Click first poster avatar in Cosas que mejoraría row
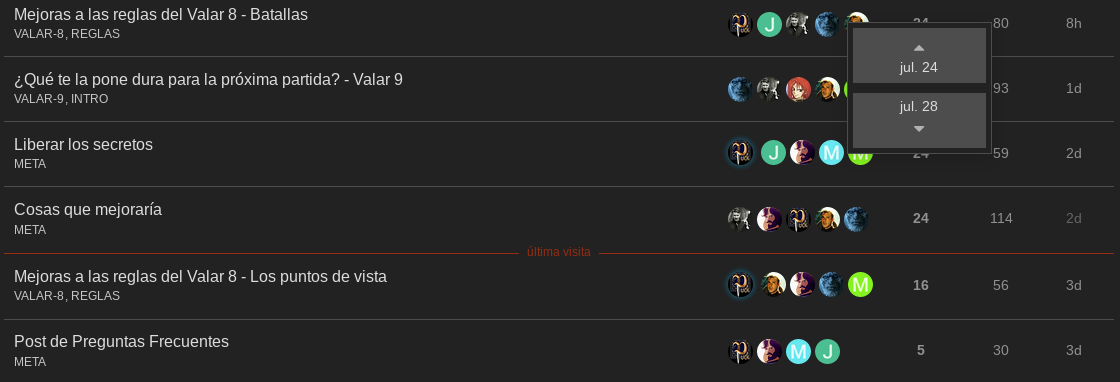Viewport: 1120px width, 382px height. coord(740,218)
